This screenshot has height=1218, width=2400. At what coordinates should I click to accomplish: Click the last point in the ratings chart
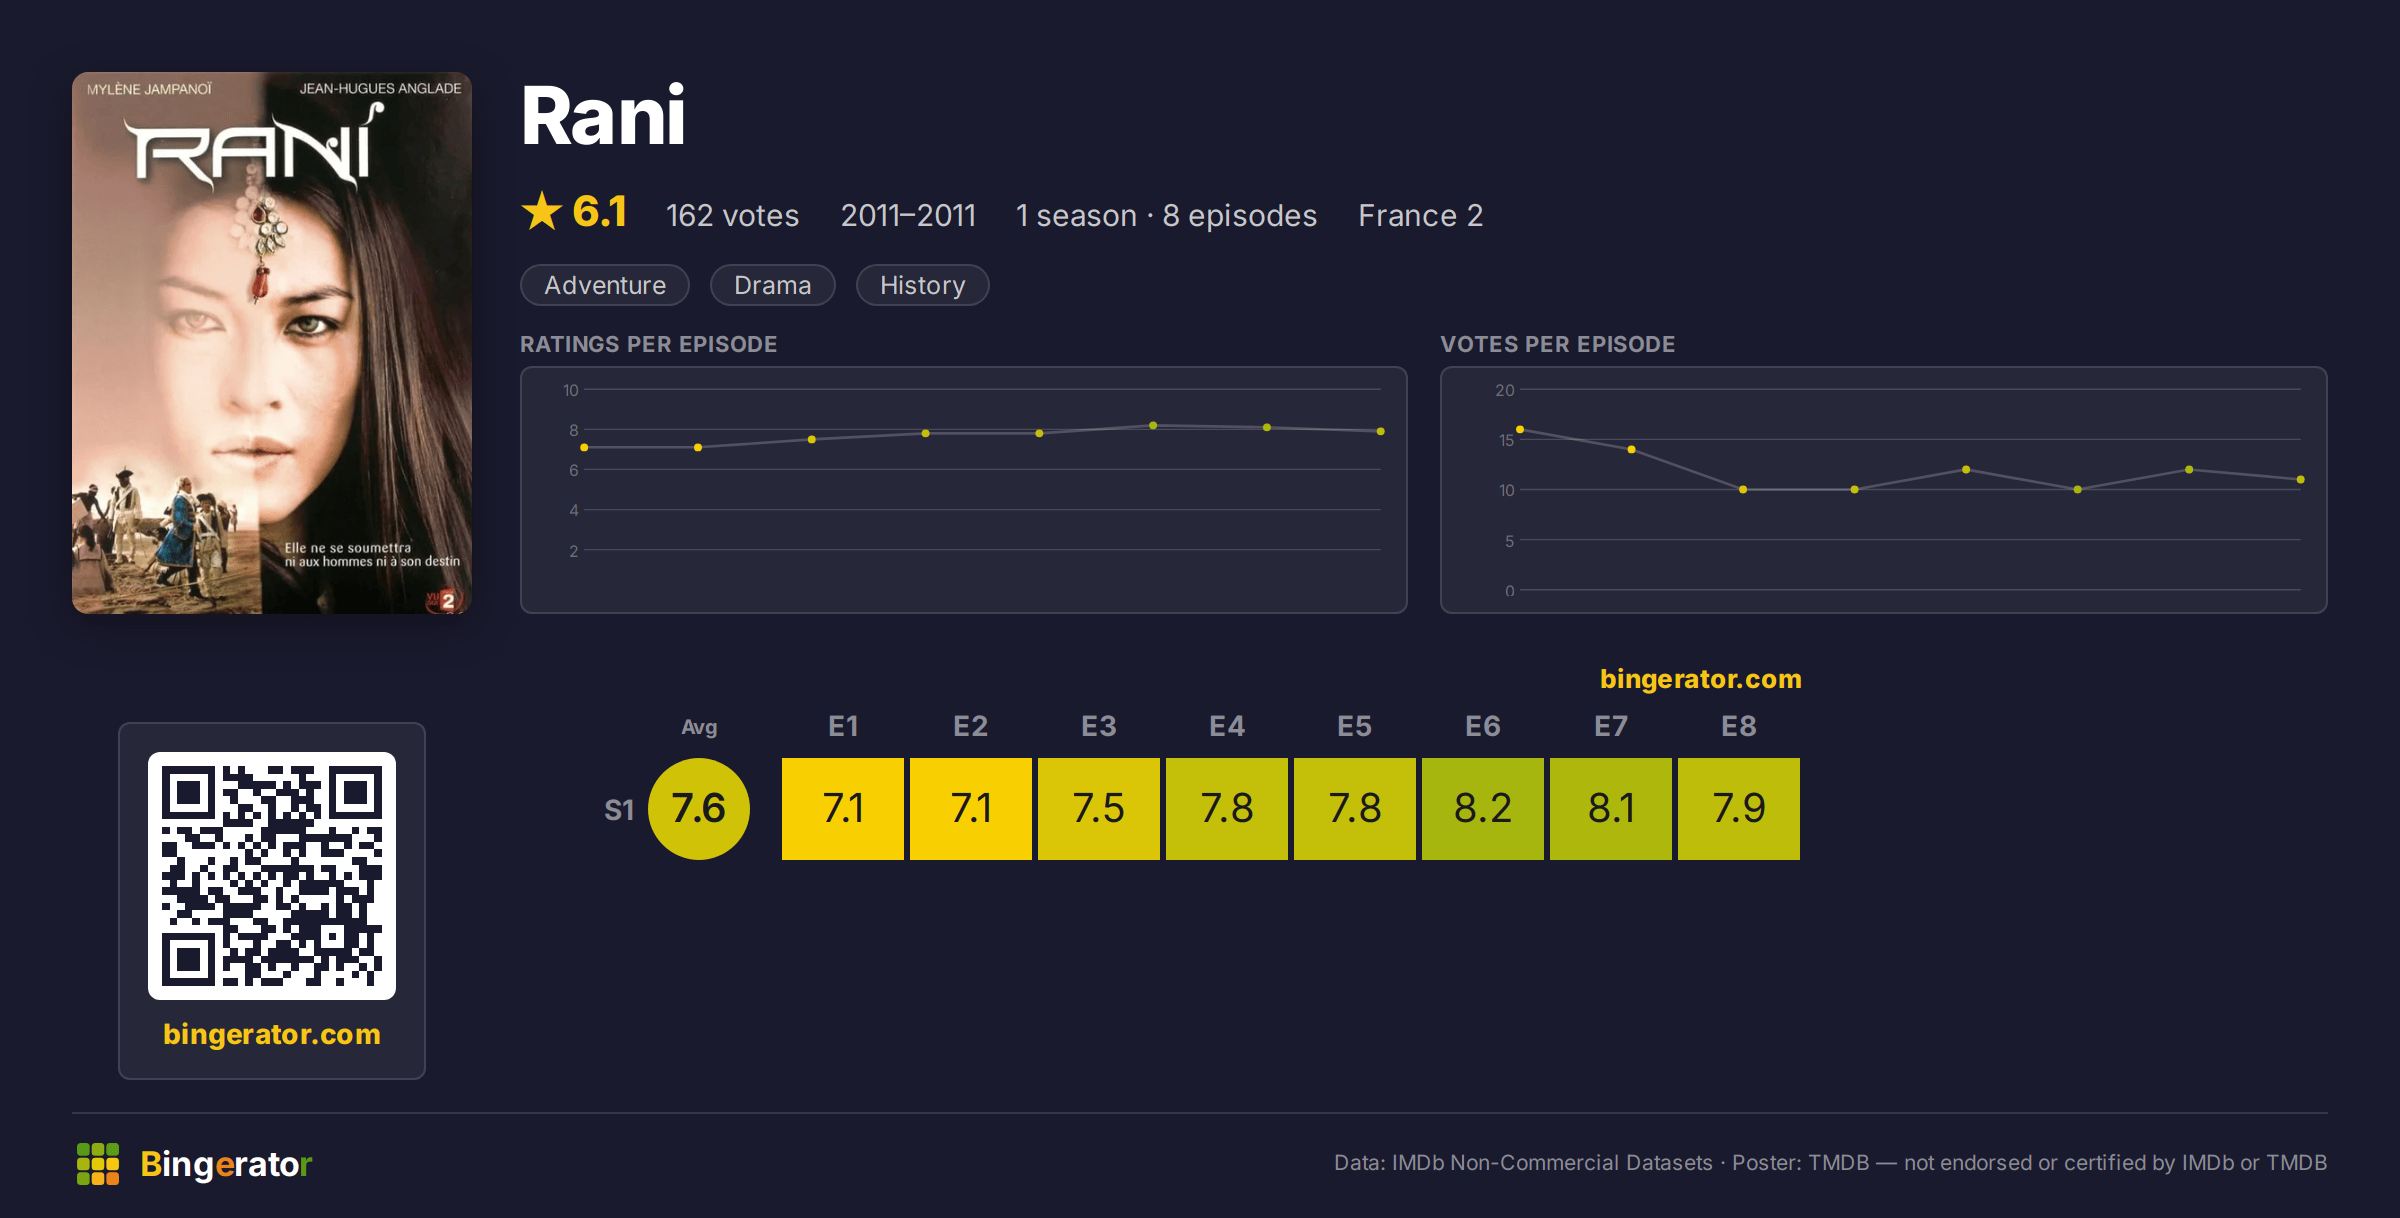(x=1381, y=431)
